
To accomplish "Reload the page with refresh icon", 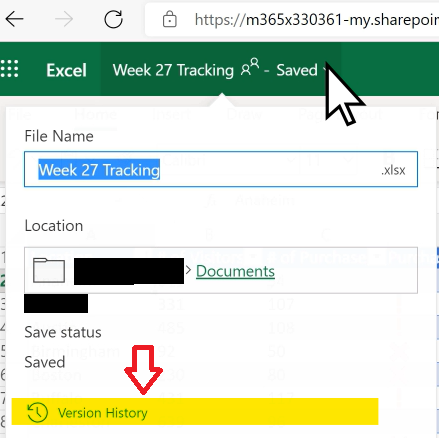I will click(113, 19).
